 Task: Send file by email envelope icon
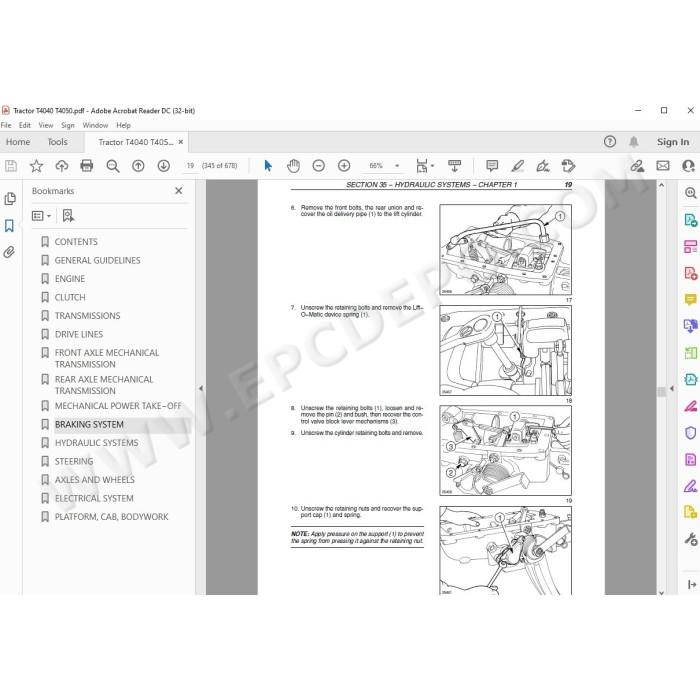pos(663,166)
